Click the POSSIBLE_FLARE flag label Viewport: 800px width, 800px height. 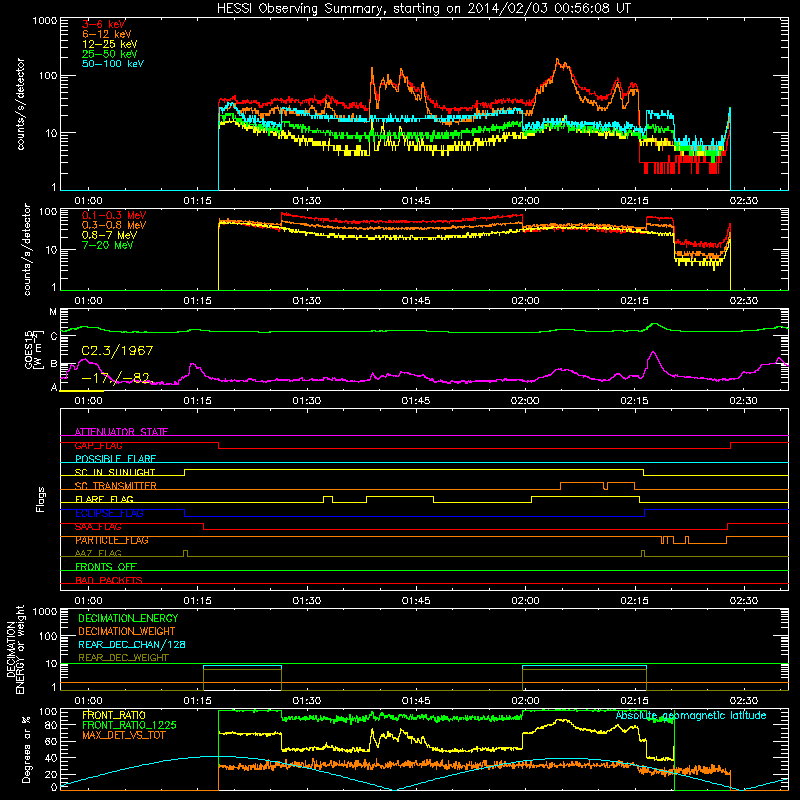(115, 459)
